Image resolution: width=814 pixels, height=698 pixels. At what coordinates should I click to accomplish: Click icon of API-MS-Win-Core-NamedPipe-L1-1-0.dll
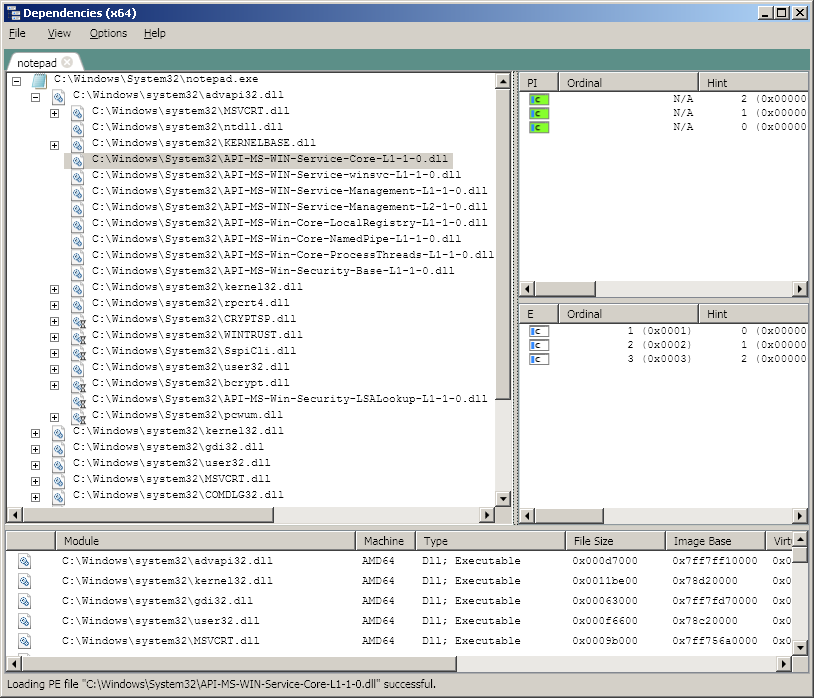pos(77,240)
